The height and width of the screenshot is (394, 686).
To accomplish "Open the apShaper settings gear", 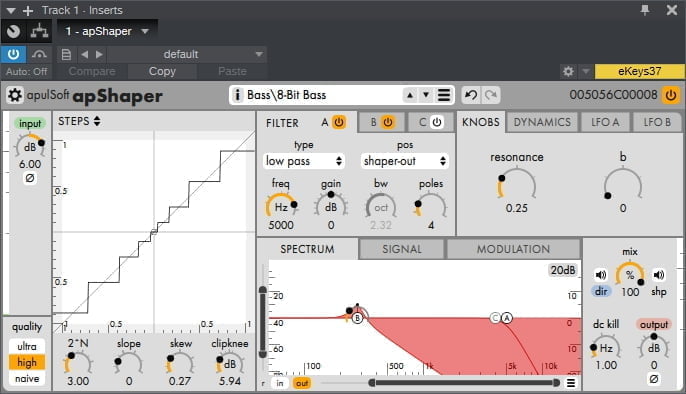I will point(14,95).
